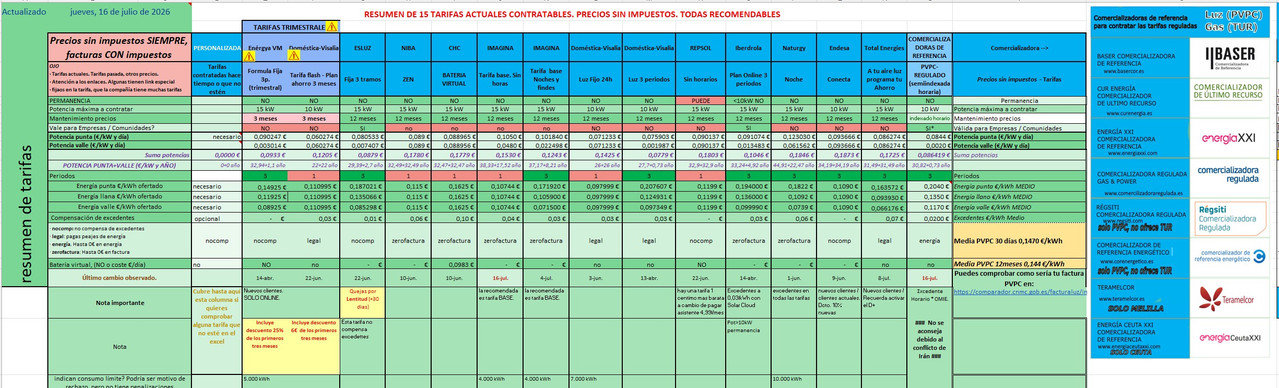Select the '<10kW NO' cell under Iberdrola
Viewport: 1279px width, 388px height.
(x=747, y=102)
